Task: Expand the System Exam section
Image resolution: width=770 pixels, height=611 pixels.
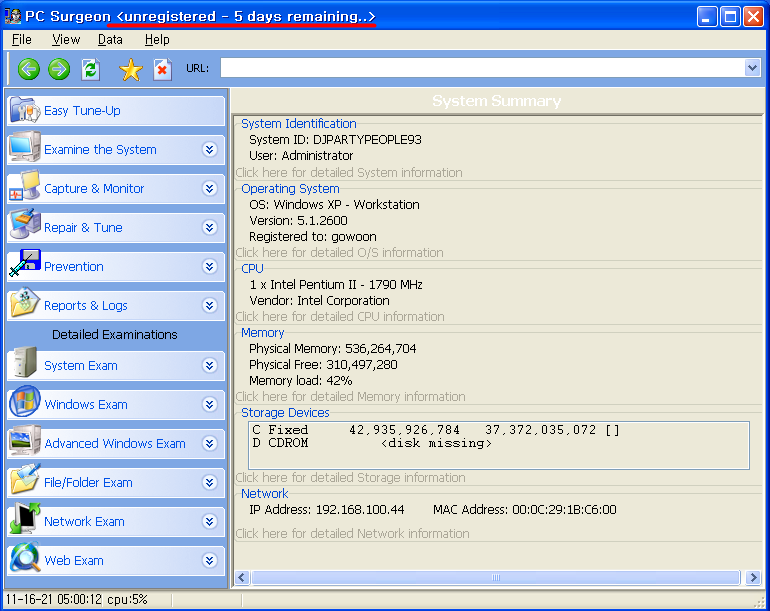Action: tap(210, 365)
